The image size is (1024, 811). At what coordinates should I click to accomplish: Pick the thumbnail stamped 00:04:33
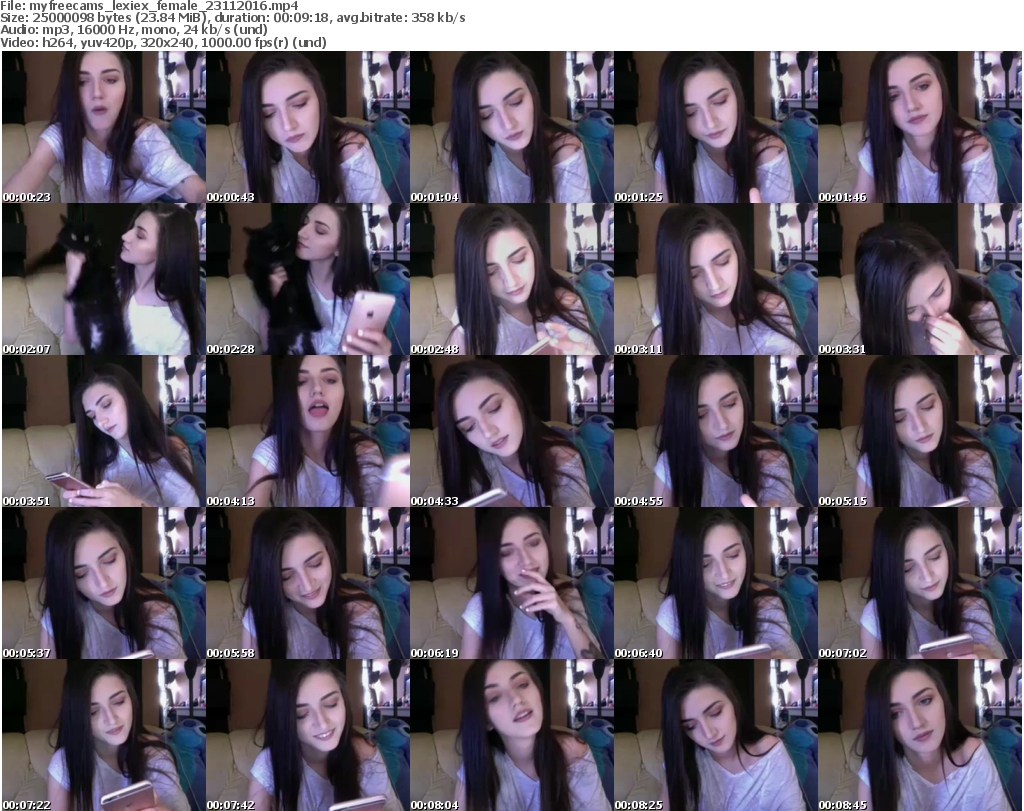(512, 432)
